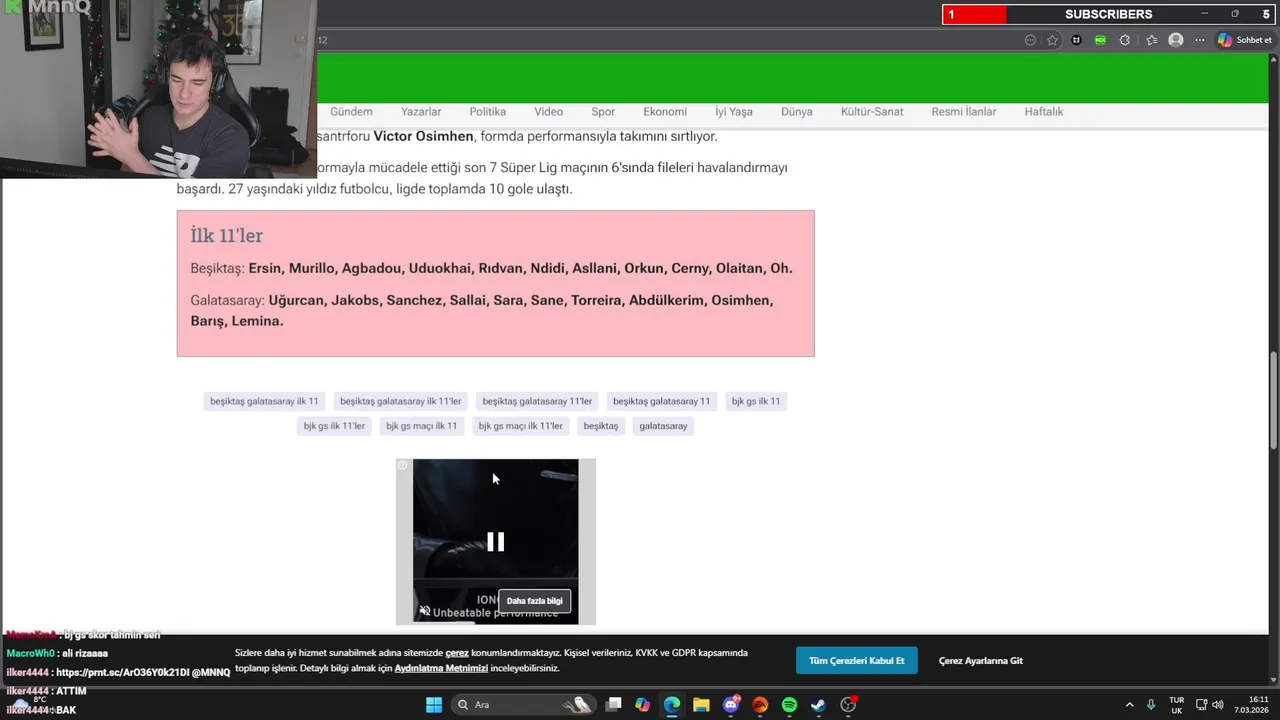1280x720 pixels.
Task: Open the Haftalık section
Action: (1044, 112)
